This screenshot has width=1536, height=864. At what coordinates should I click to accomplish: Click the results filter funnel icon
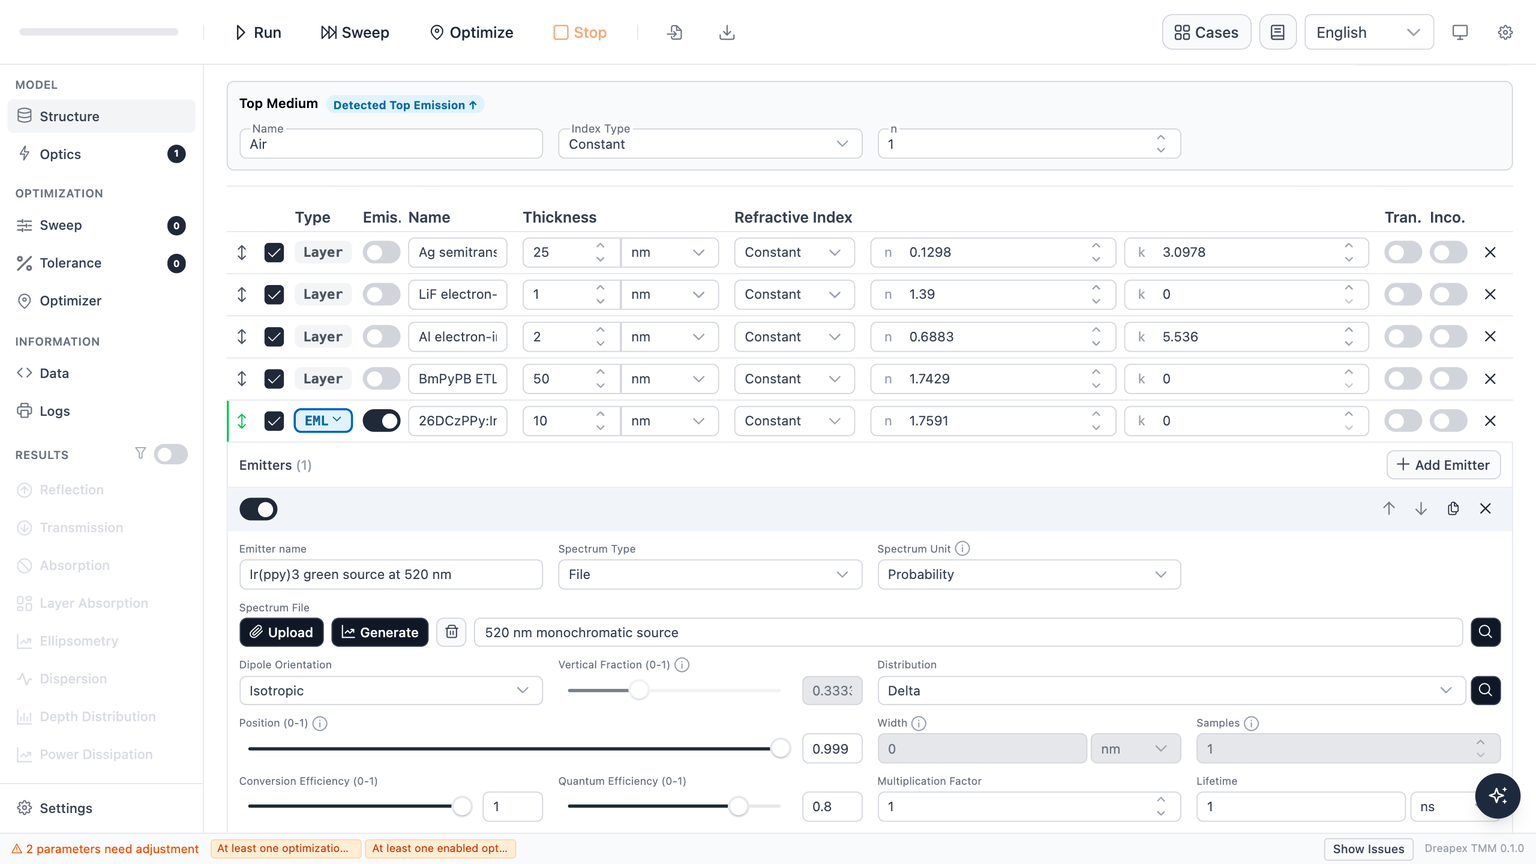click(x=140, y=454)
